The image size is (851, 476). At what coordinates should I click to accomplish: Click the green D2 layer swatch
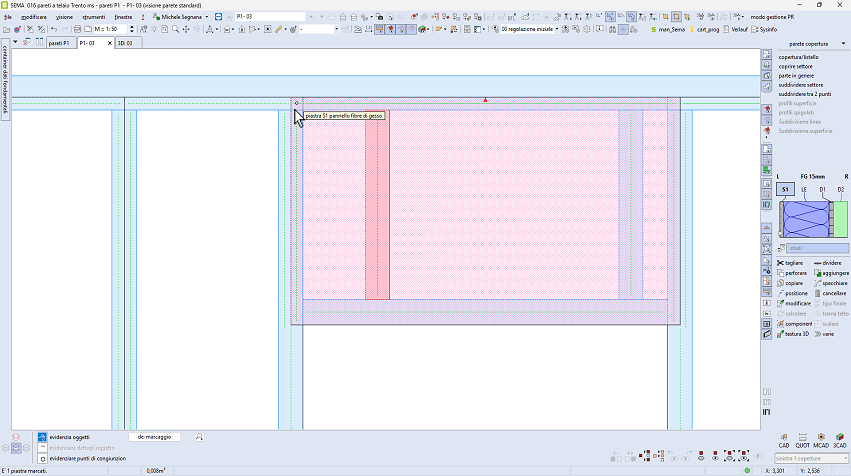click(x=842, y=217)
